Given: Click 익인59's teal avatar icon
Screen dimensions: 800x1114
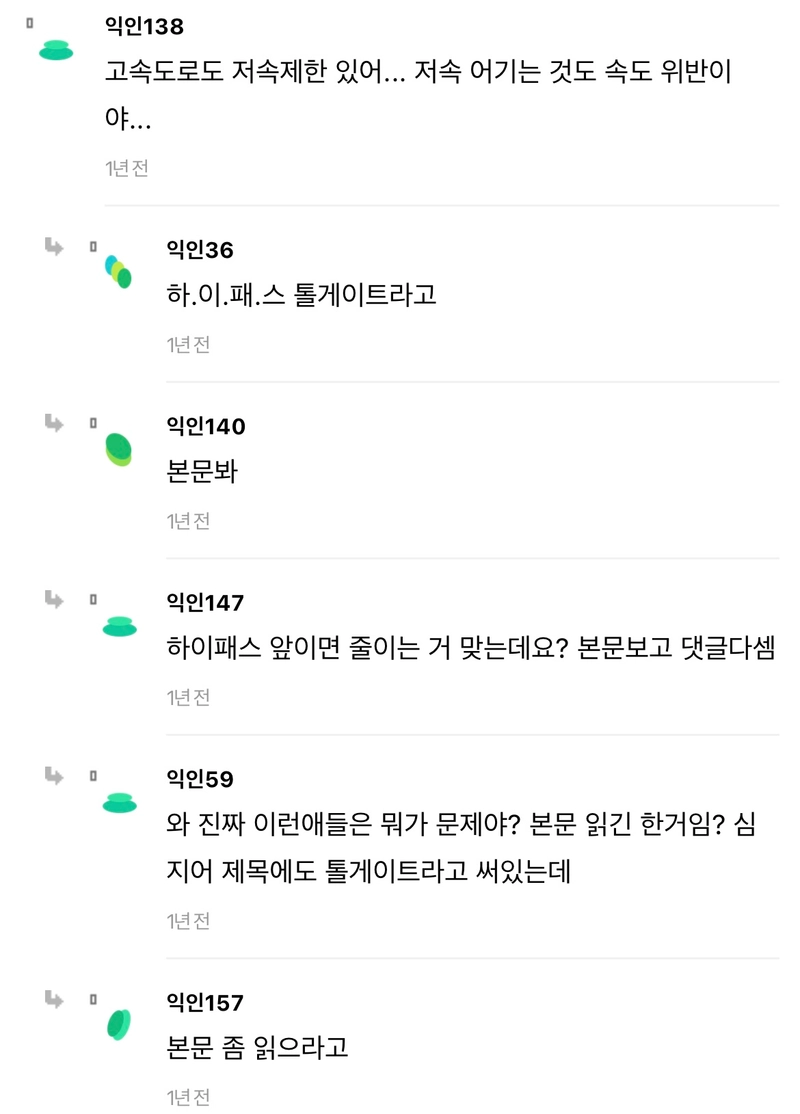Looking at the screenshot, I should tap(119, 803).
